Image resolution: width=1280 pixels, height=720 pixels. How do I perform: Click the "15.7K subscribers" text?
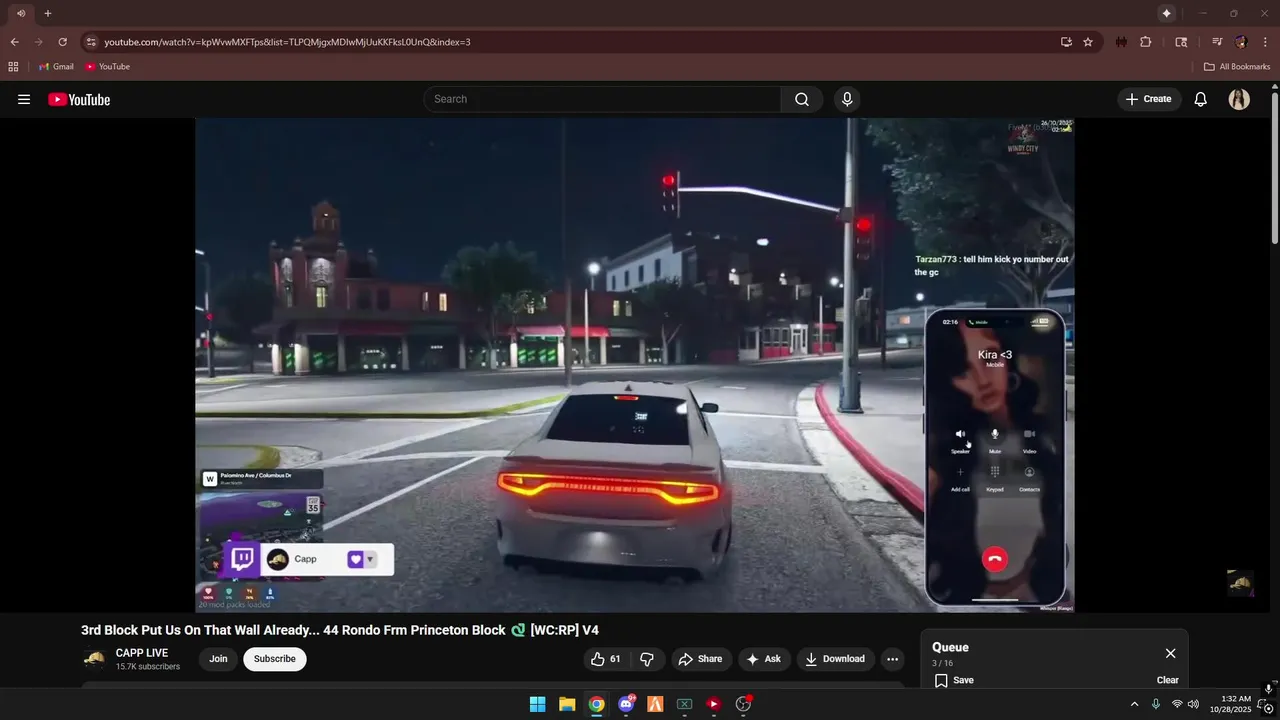click(148, 667)
